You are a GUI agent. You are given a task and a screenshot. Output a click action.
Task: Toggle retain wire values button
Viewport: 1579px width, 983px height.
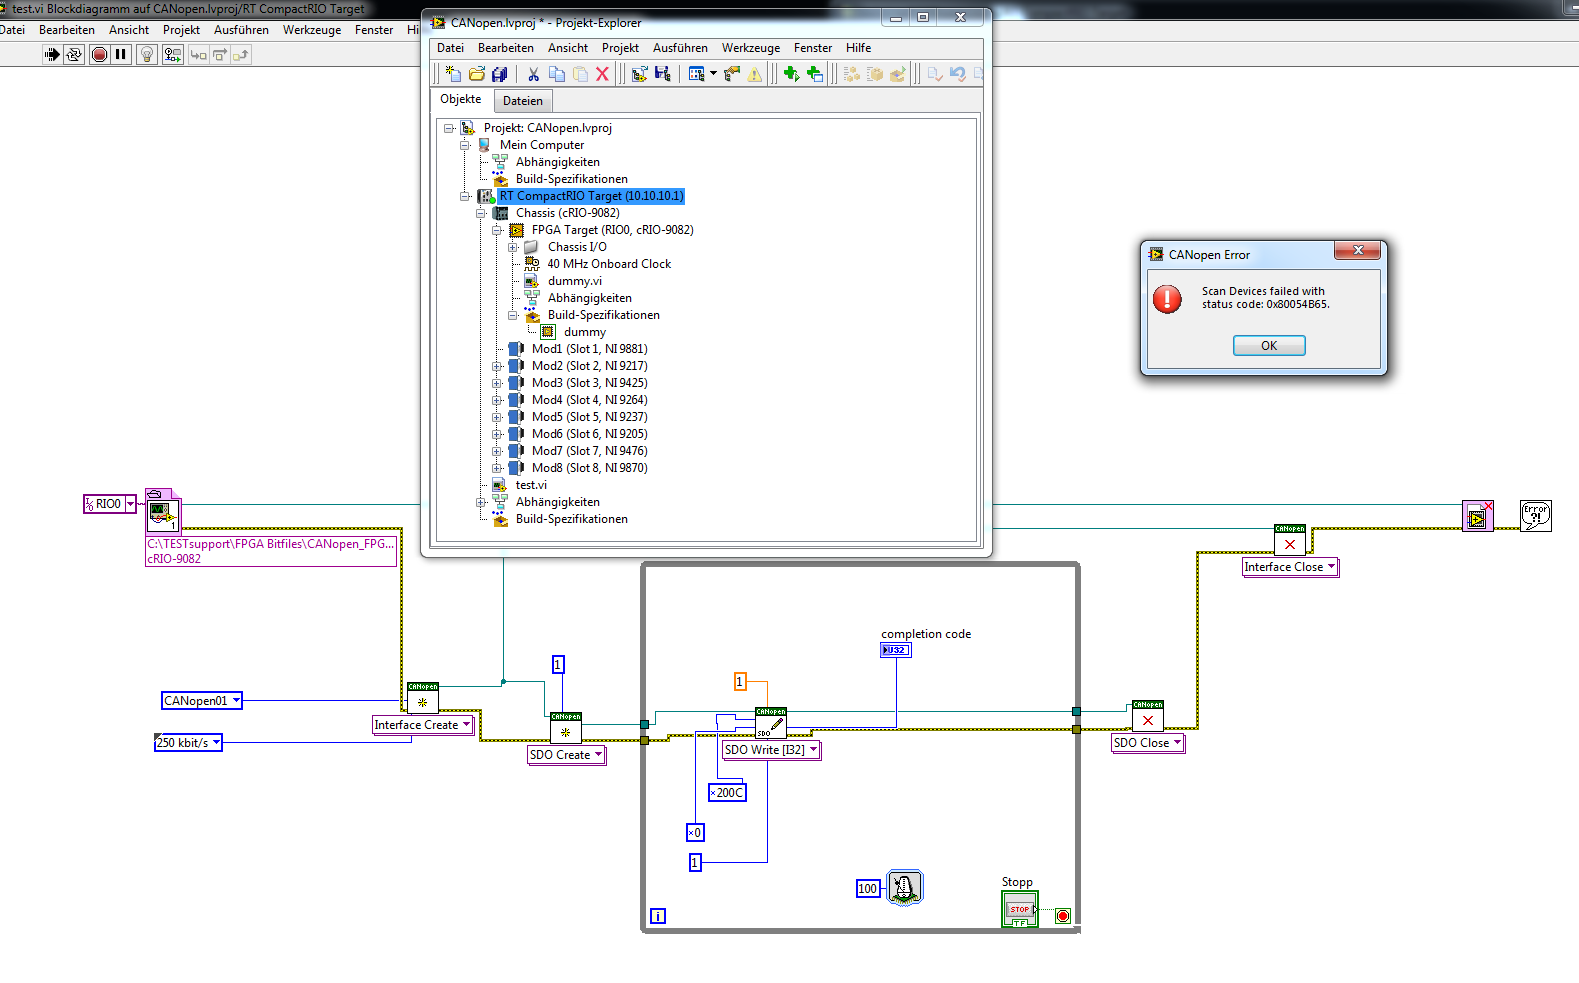click(172, 55)
